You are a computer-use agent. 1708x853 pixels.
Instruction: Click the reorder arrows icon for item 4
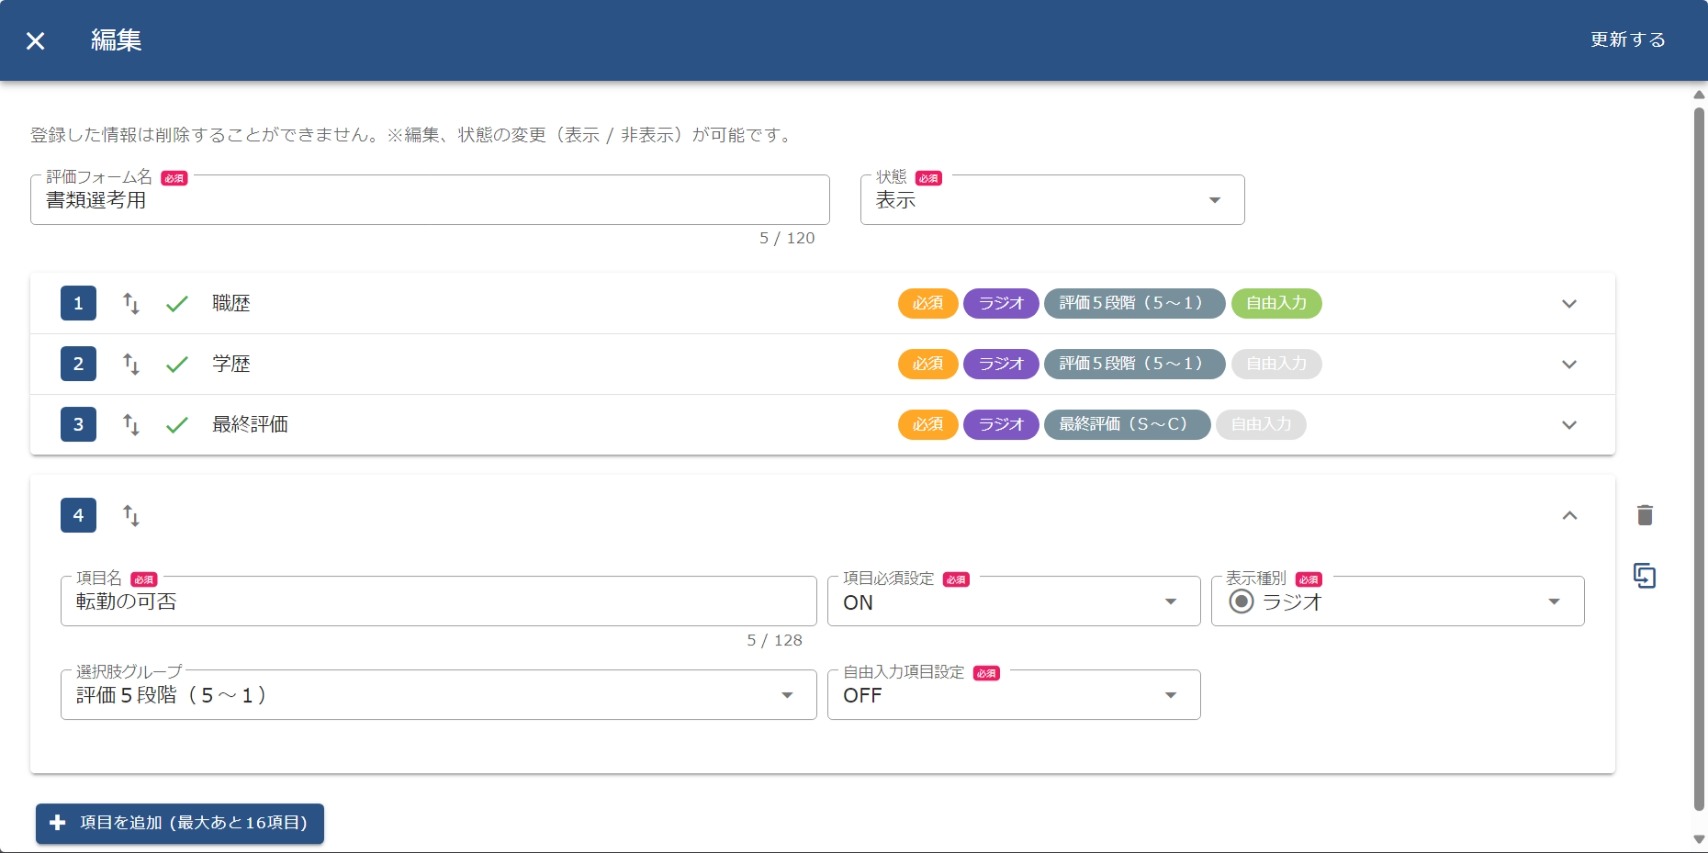point(131,516)
